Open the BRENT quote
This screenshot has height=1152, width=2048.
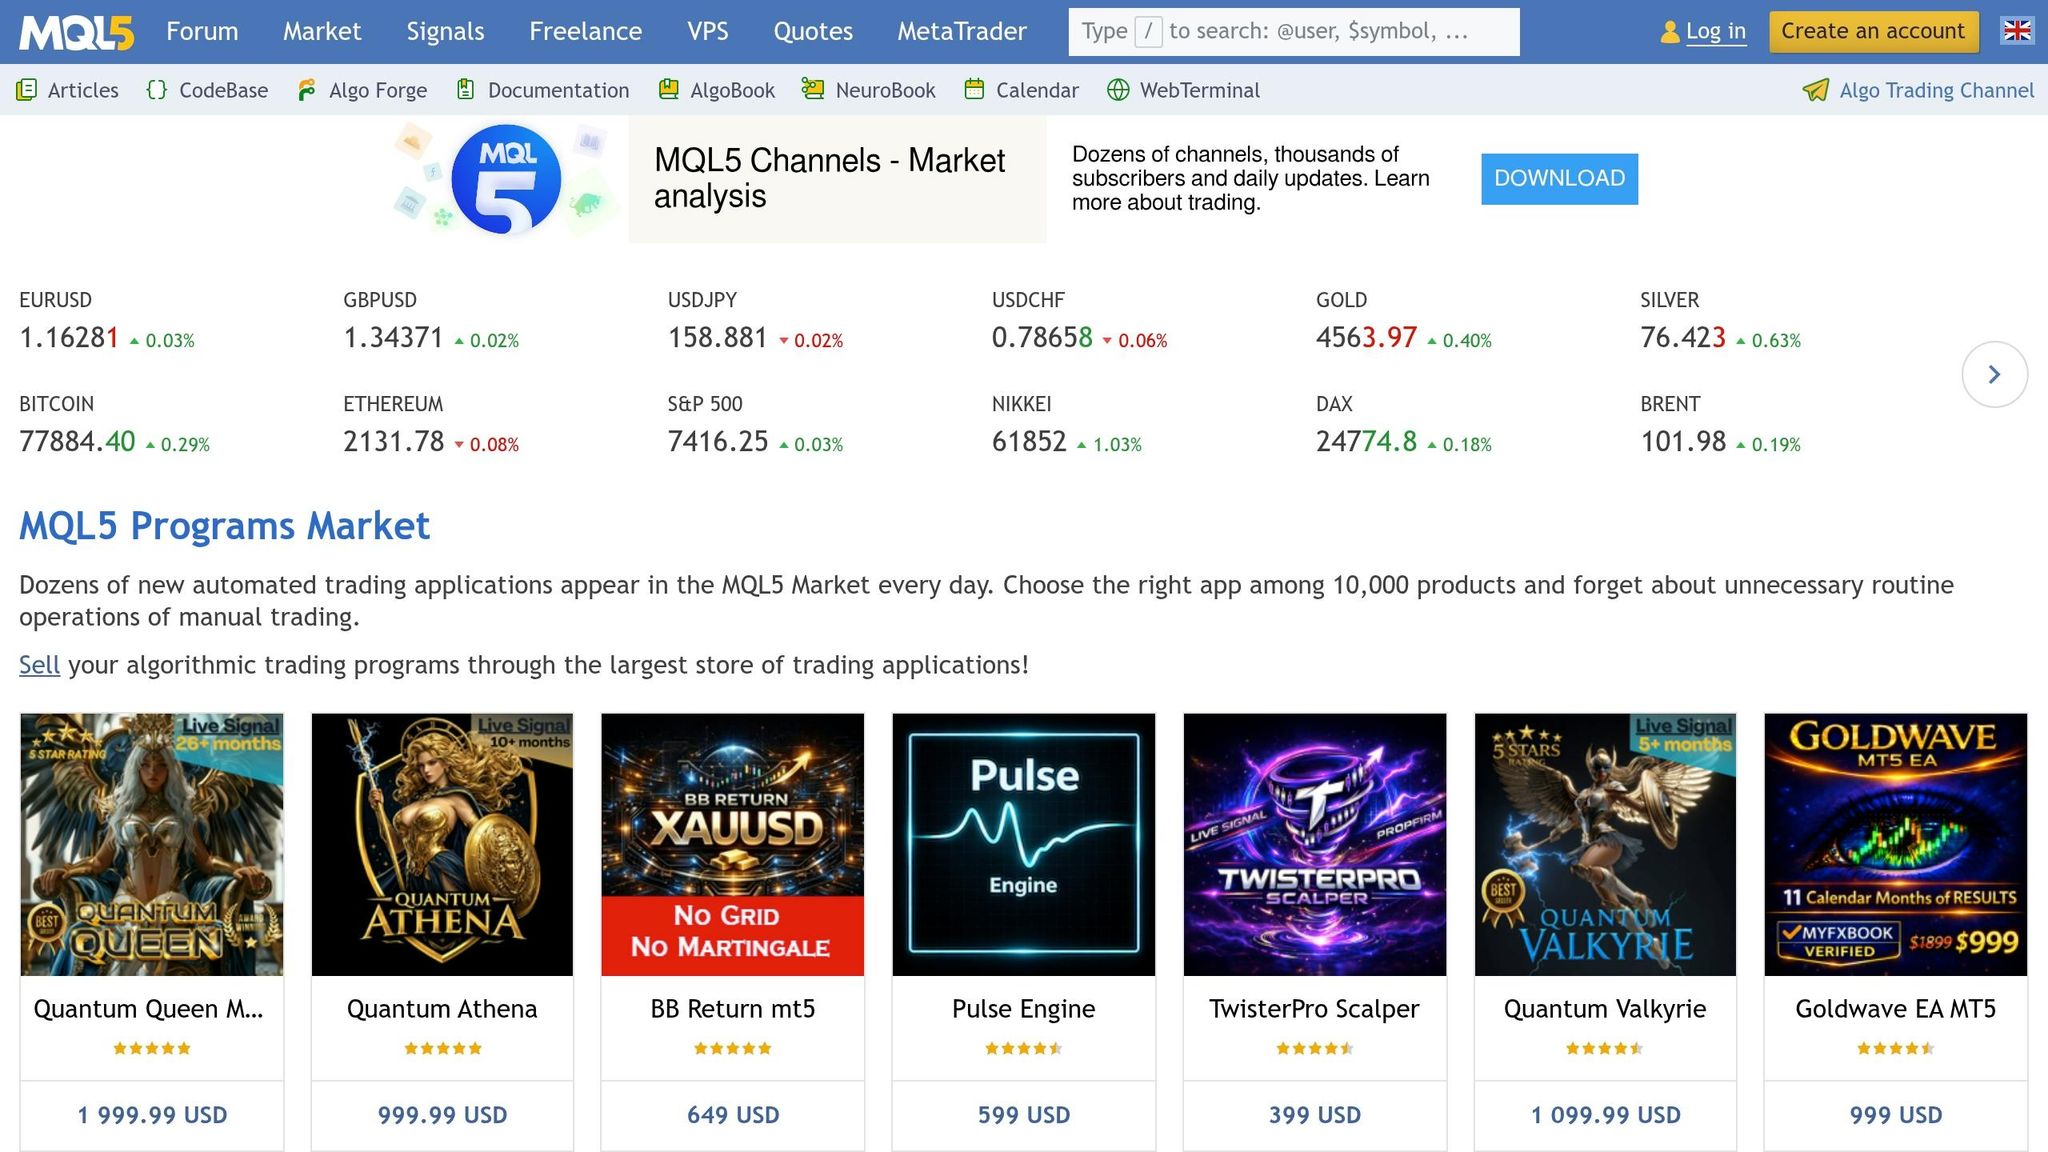click(x=1720, y=425)
